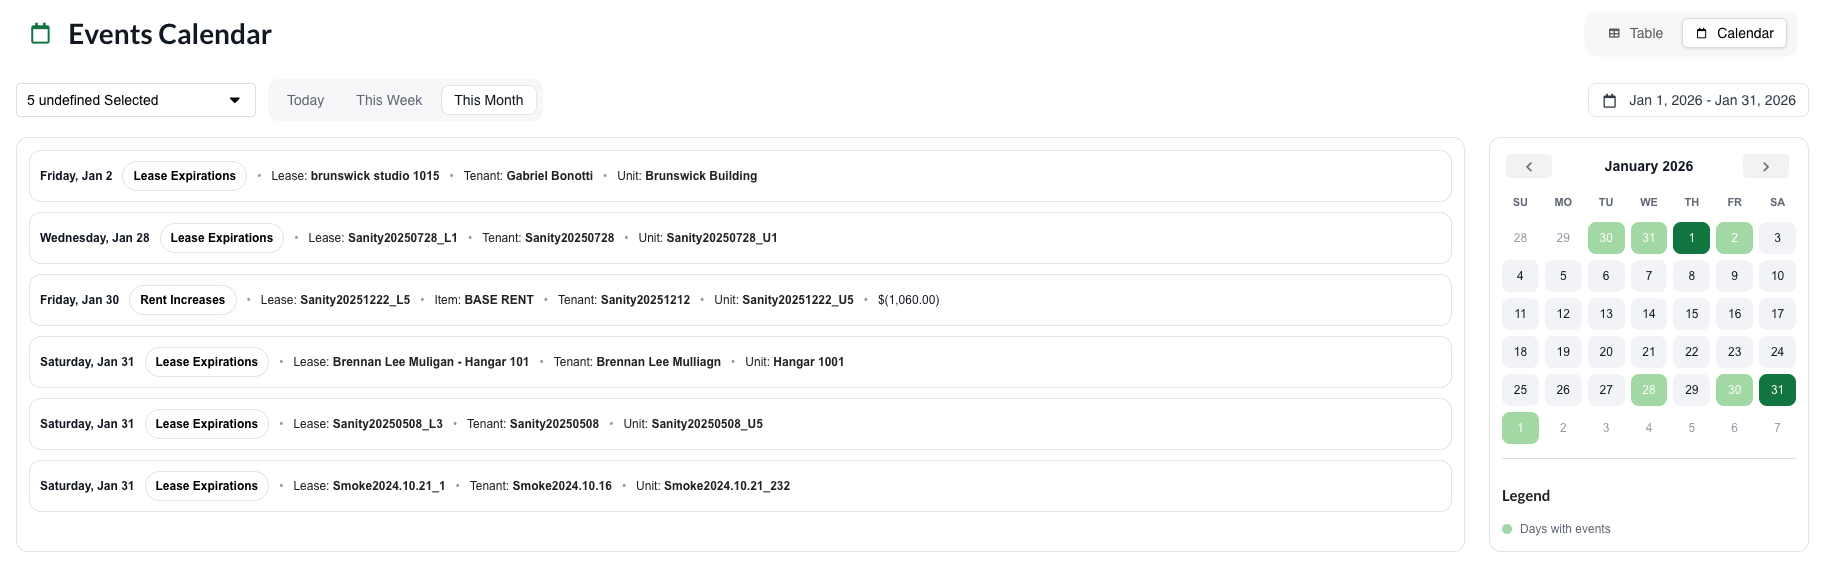This screenshot has width=1834, height=575.
Task: Select January 1 in the mini calendar
Action: (1692, 238)
